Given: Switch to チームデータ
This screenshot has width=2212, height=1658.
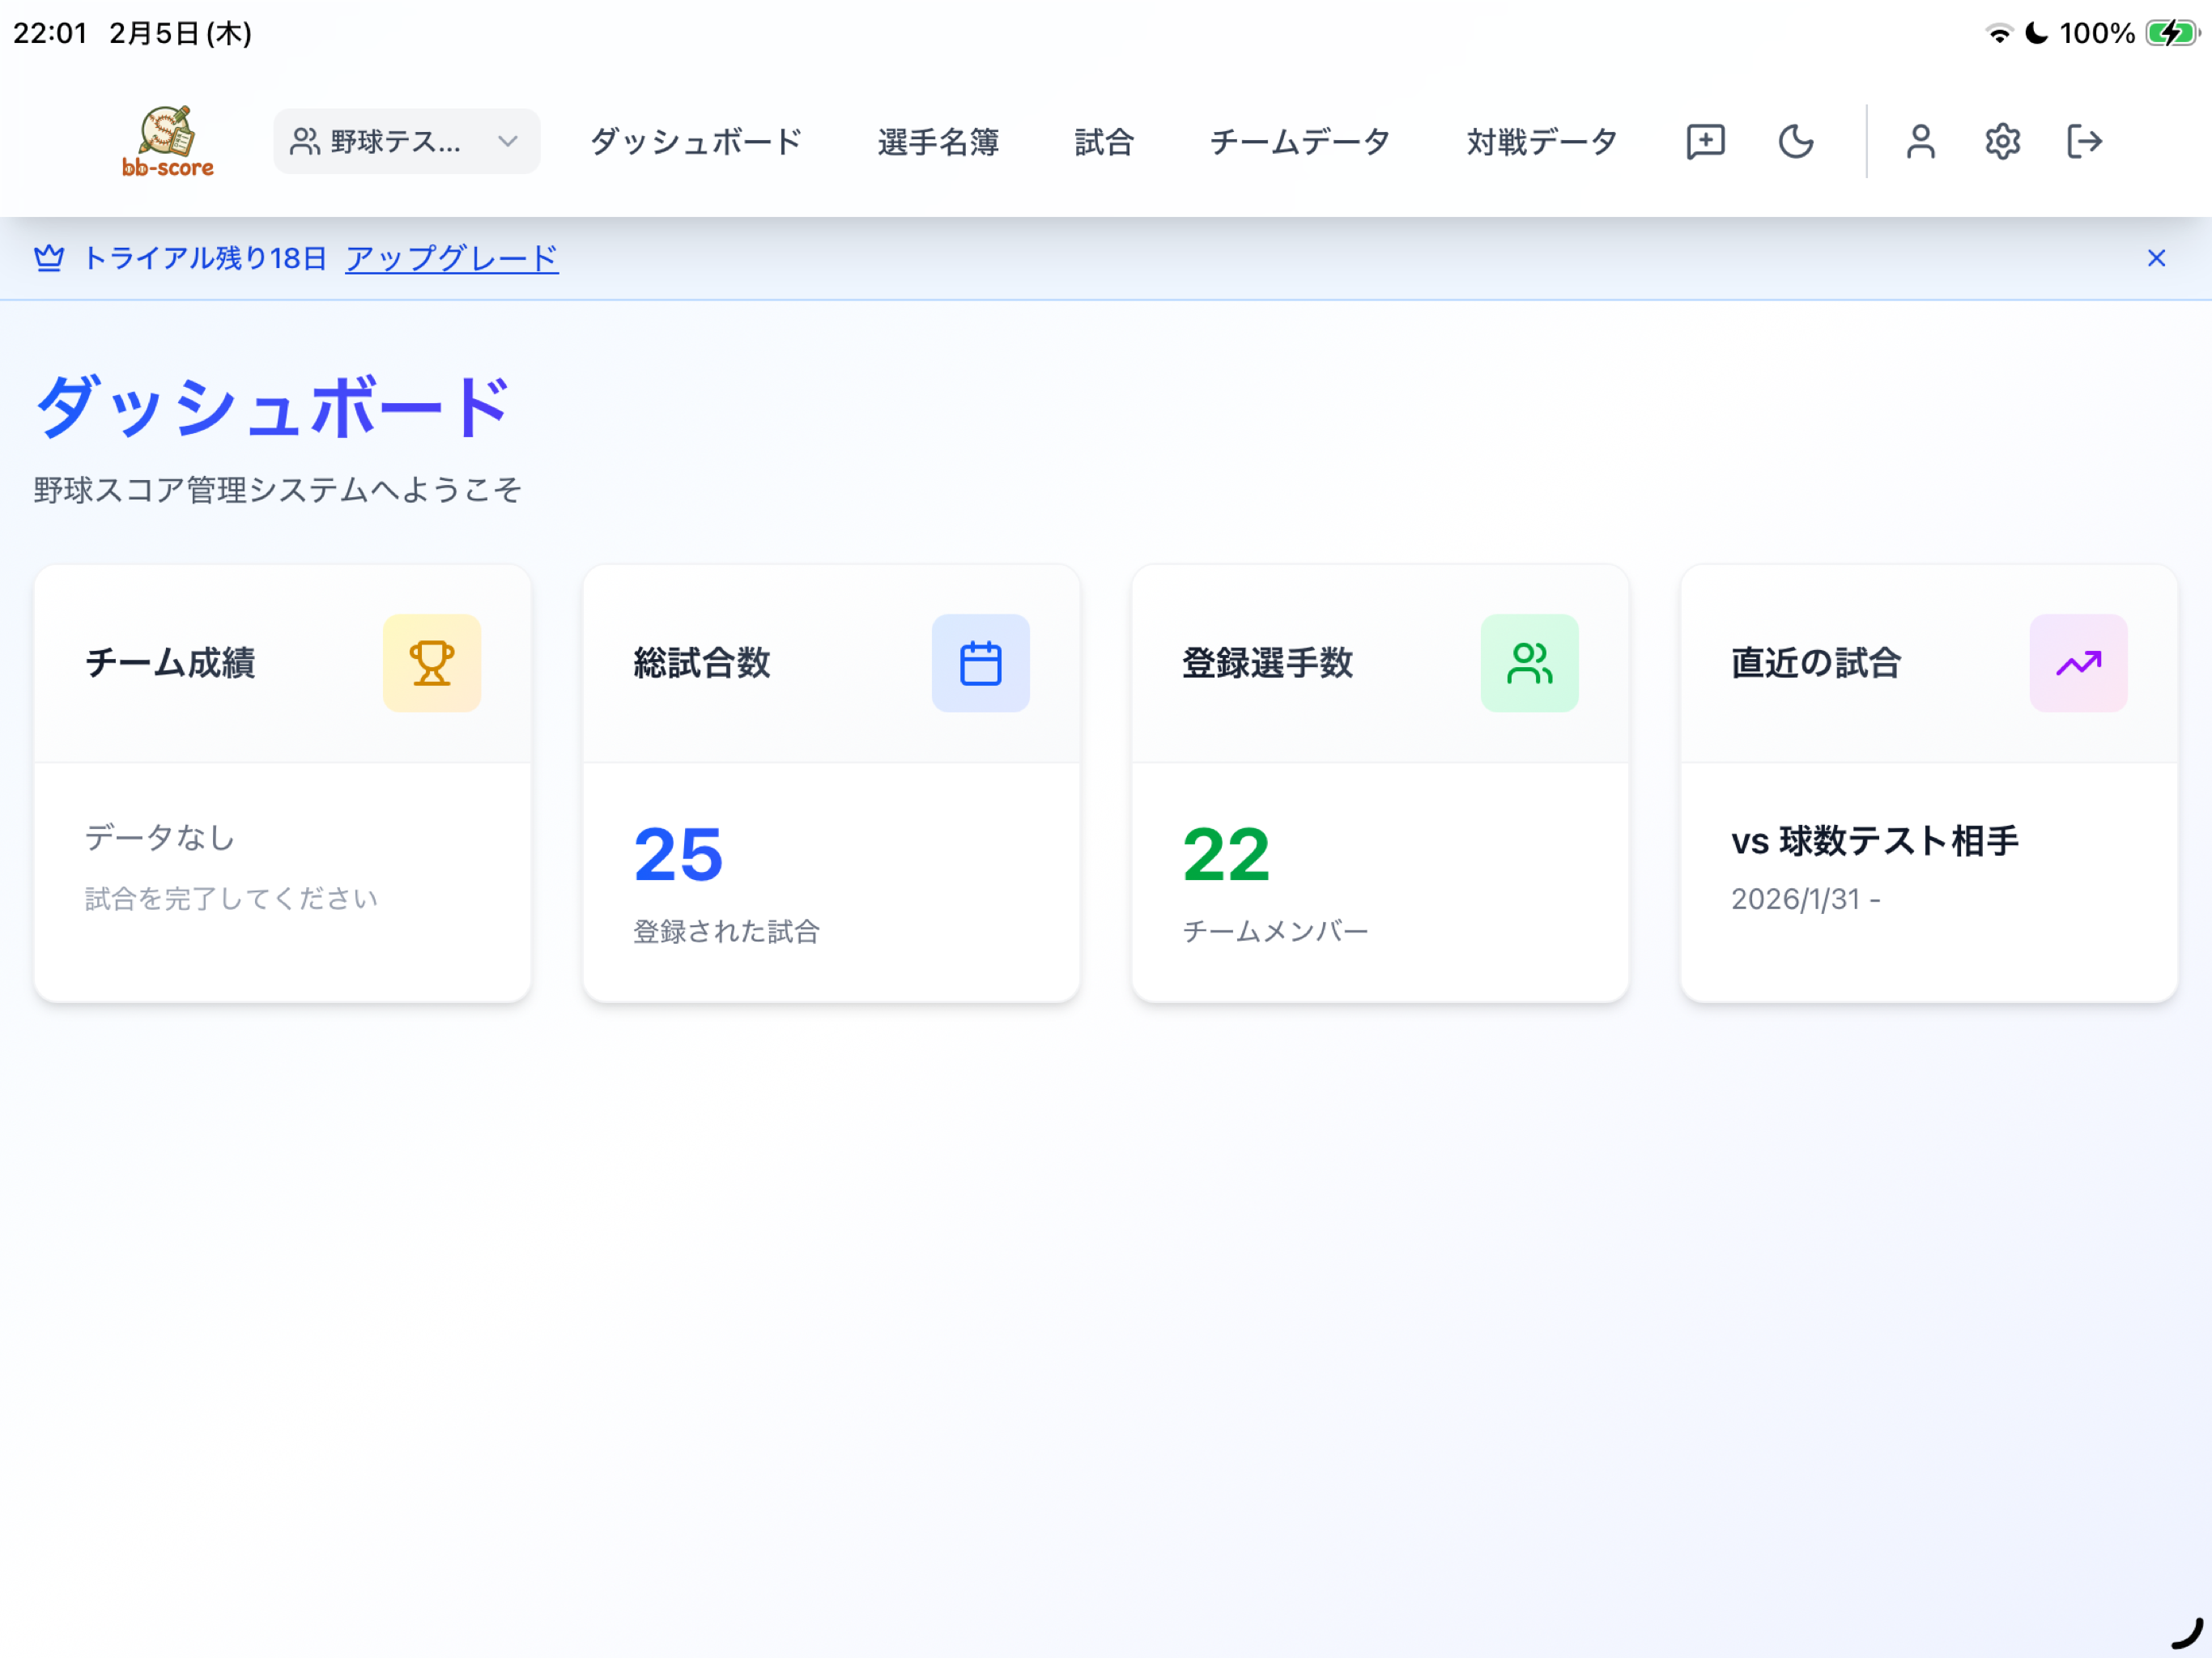Looking at the screenshot, I should click(1300, 141).
